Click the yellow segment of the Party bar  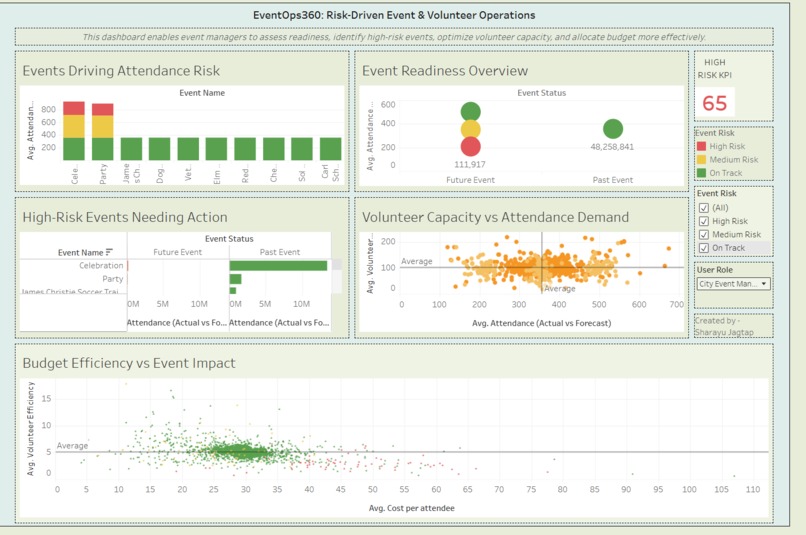pyautogui.click(x=103, y=127)
